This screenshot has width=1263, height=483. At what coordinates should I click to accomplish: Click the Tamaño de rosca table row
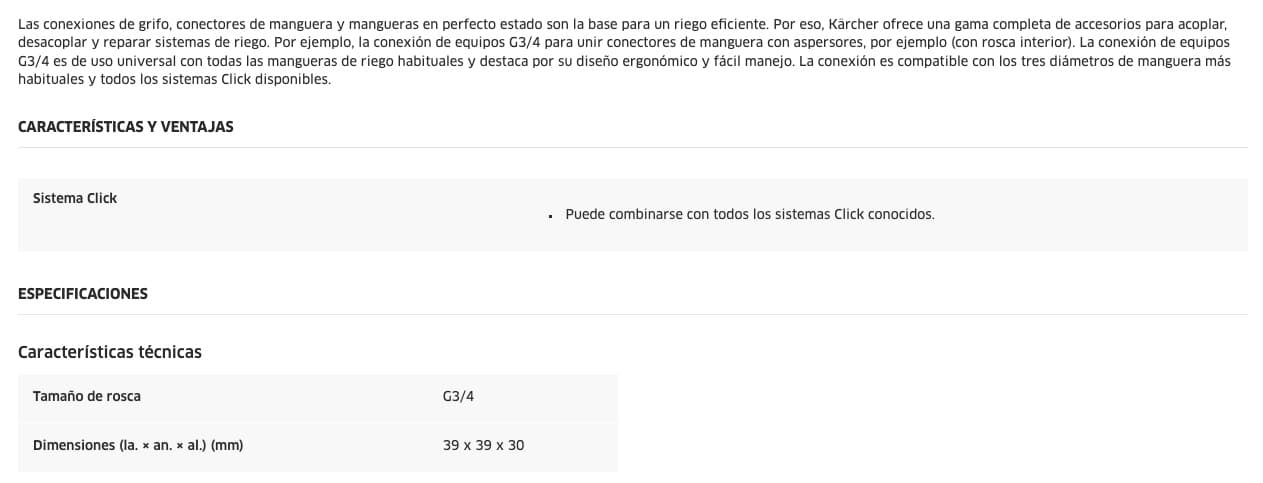318,398
